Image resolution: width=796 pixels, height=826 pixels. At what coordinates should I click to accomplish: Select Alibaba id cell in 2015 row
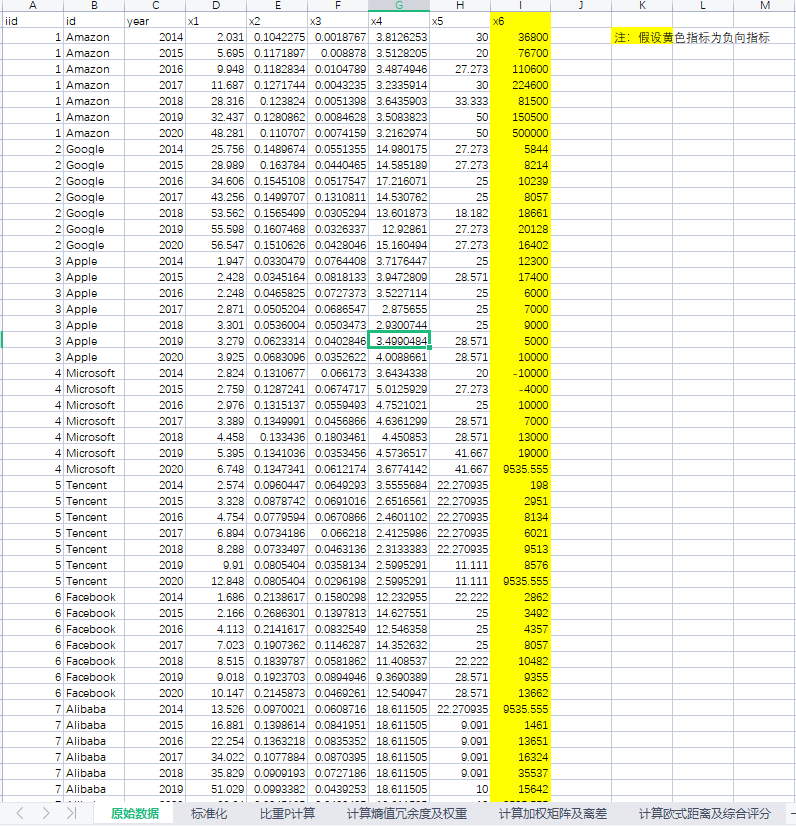[94, 725]
